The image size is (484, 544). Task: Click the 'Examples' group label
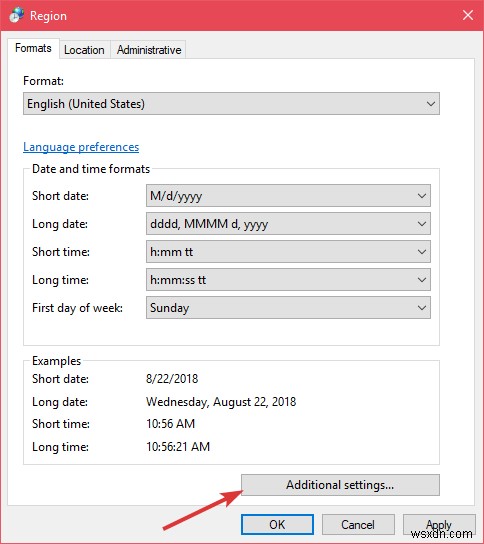coord(56,361)
